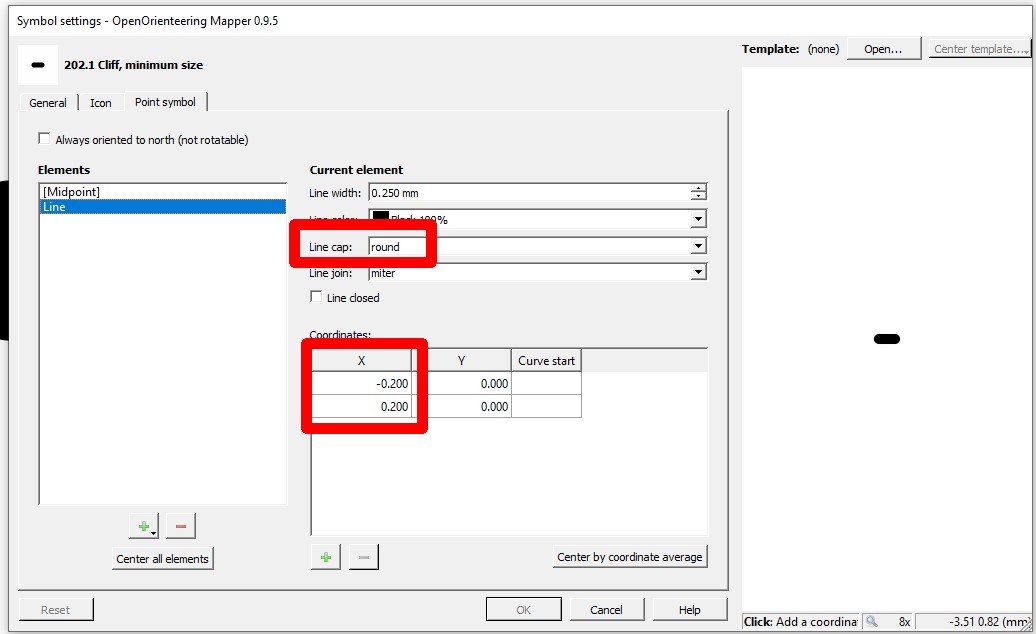Click the Cancel button
This screenshot has height=634, width=1036.
pos(607,610)
